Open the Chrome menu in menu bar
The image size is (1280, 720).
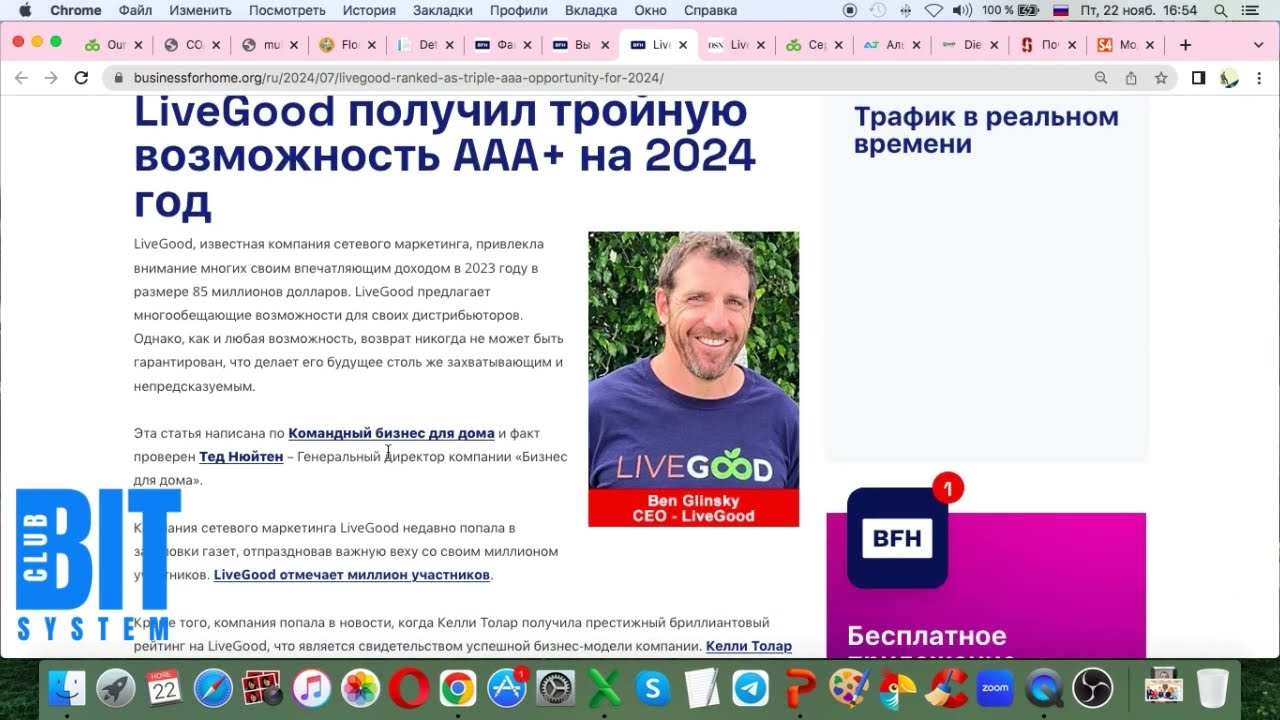(76, 10)
